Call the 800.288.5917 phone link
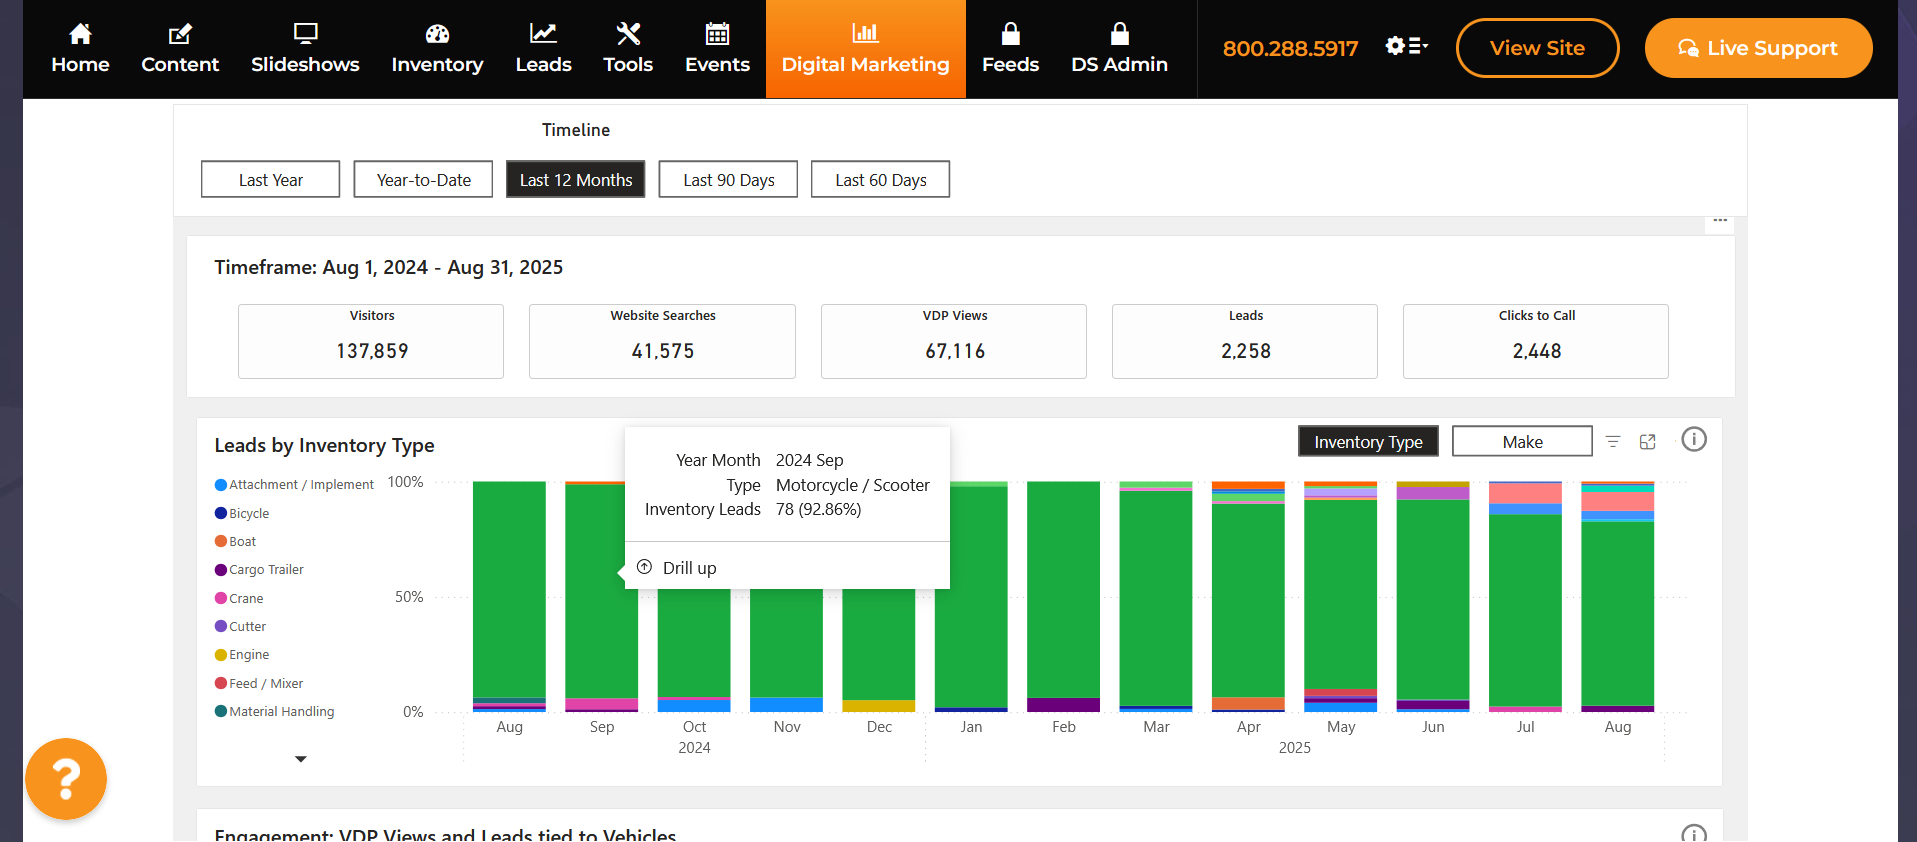Screen dimensions: 1917x842 1290,48
